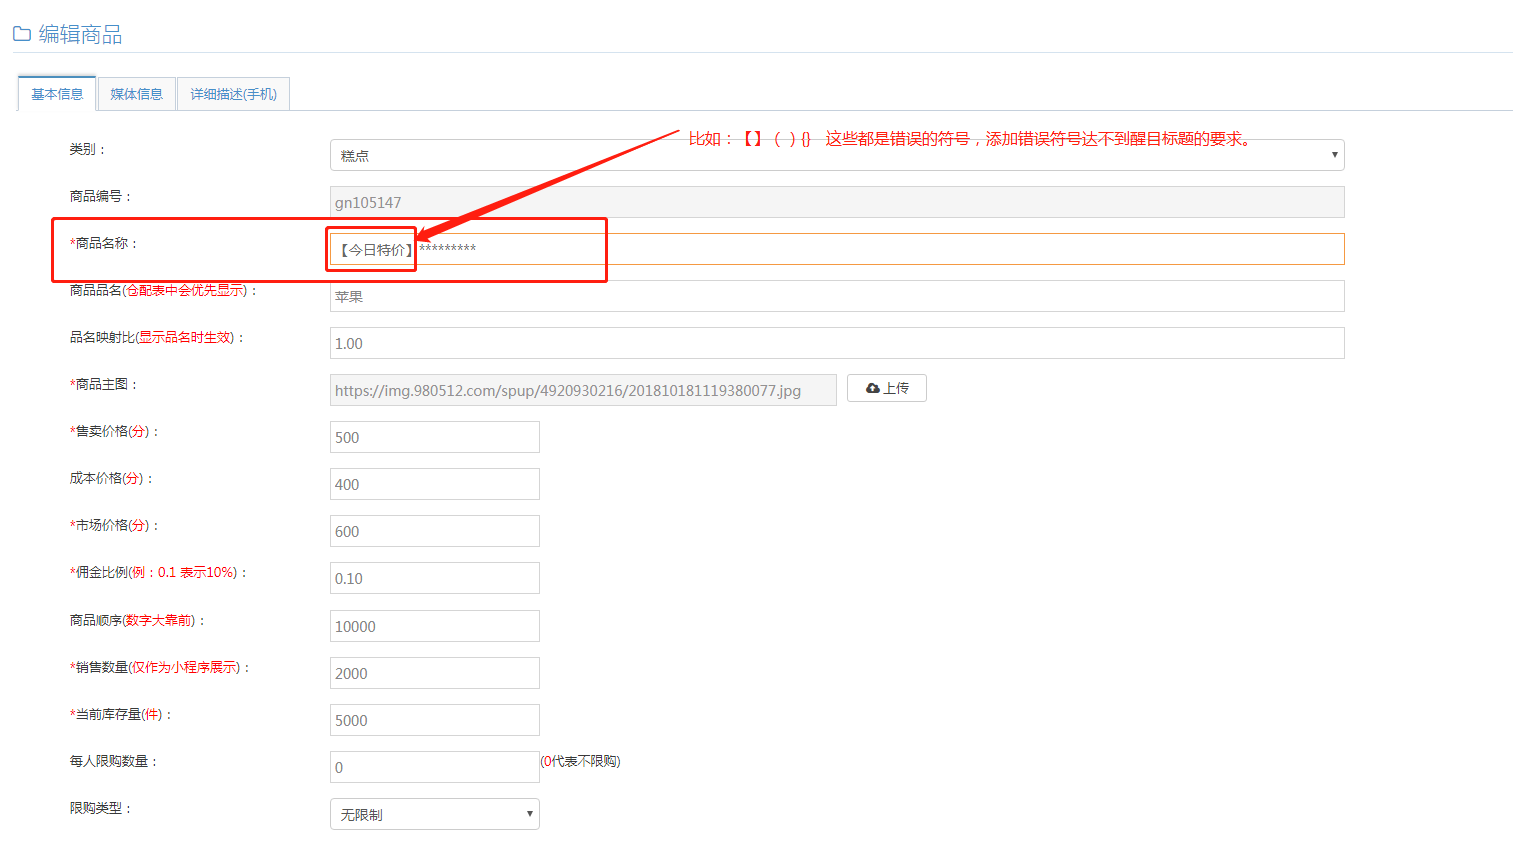
Task: Expand the 限购类型 dropdown showing 无限制
Action: (435, 814)
